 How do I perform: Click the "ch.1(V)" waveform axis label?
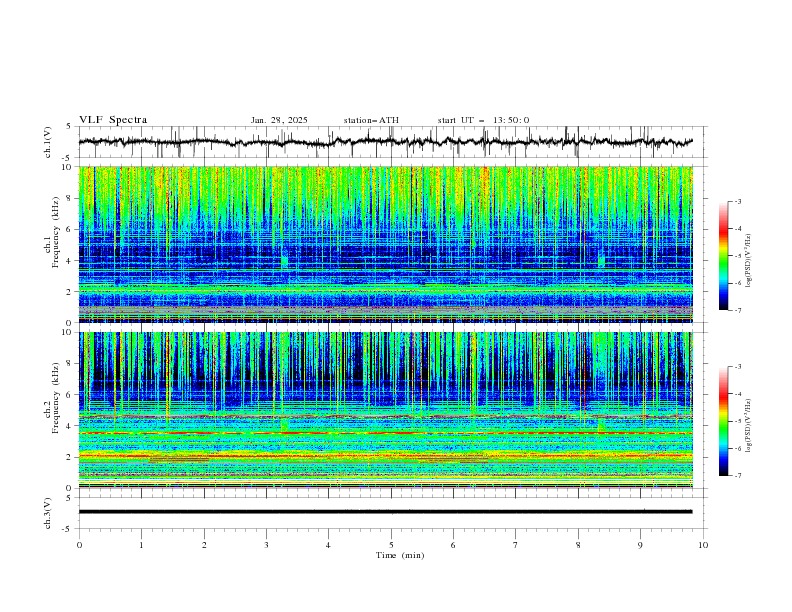tap(48, 142)
